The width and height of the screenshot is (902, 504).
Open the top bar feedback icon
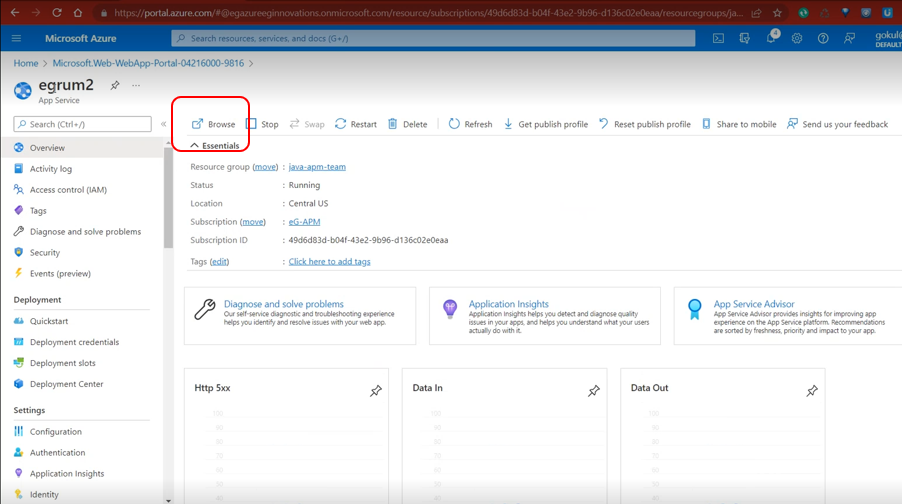coord(849,38)
